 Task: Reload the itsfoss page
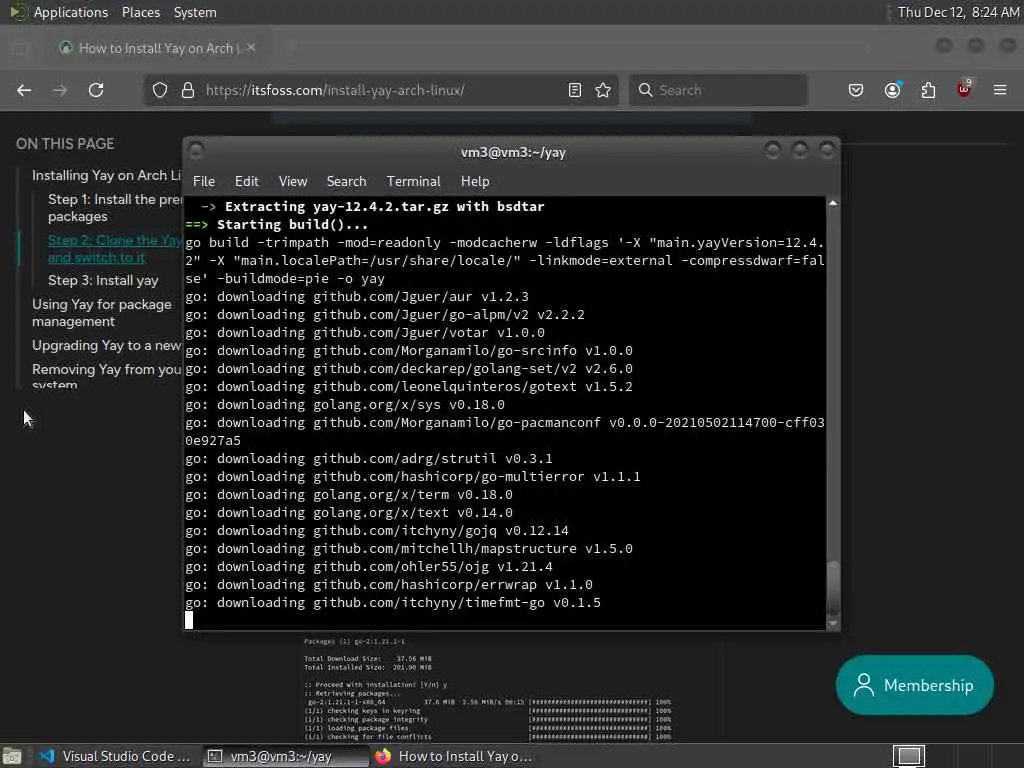[x=96, y=90]
